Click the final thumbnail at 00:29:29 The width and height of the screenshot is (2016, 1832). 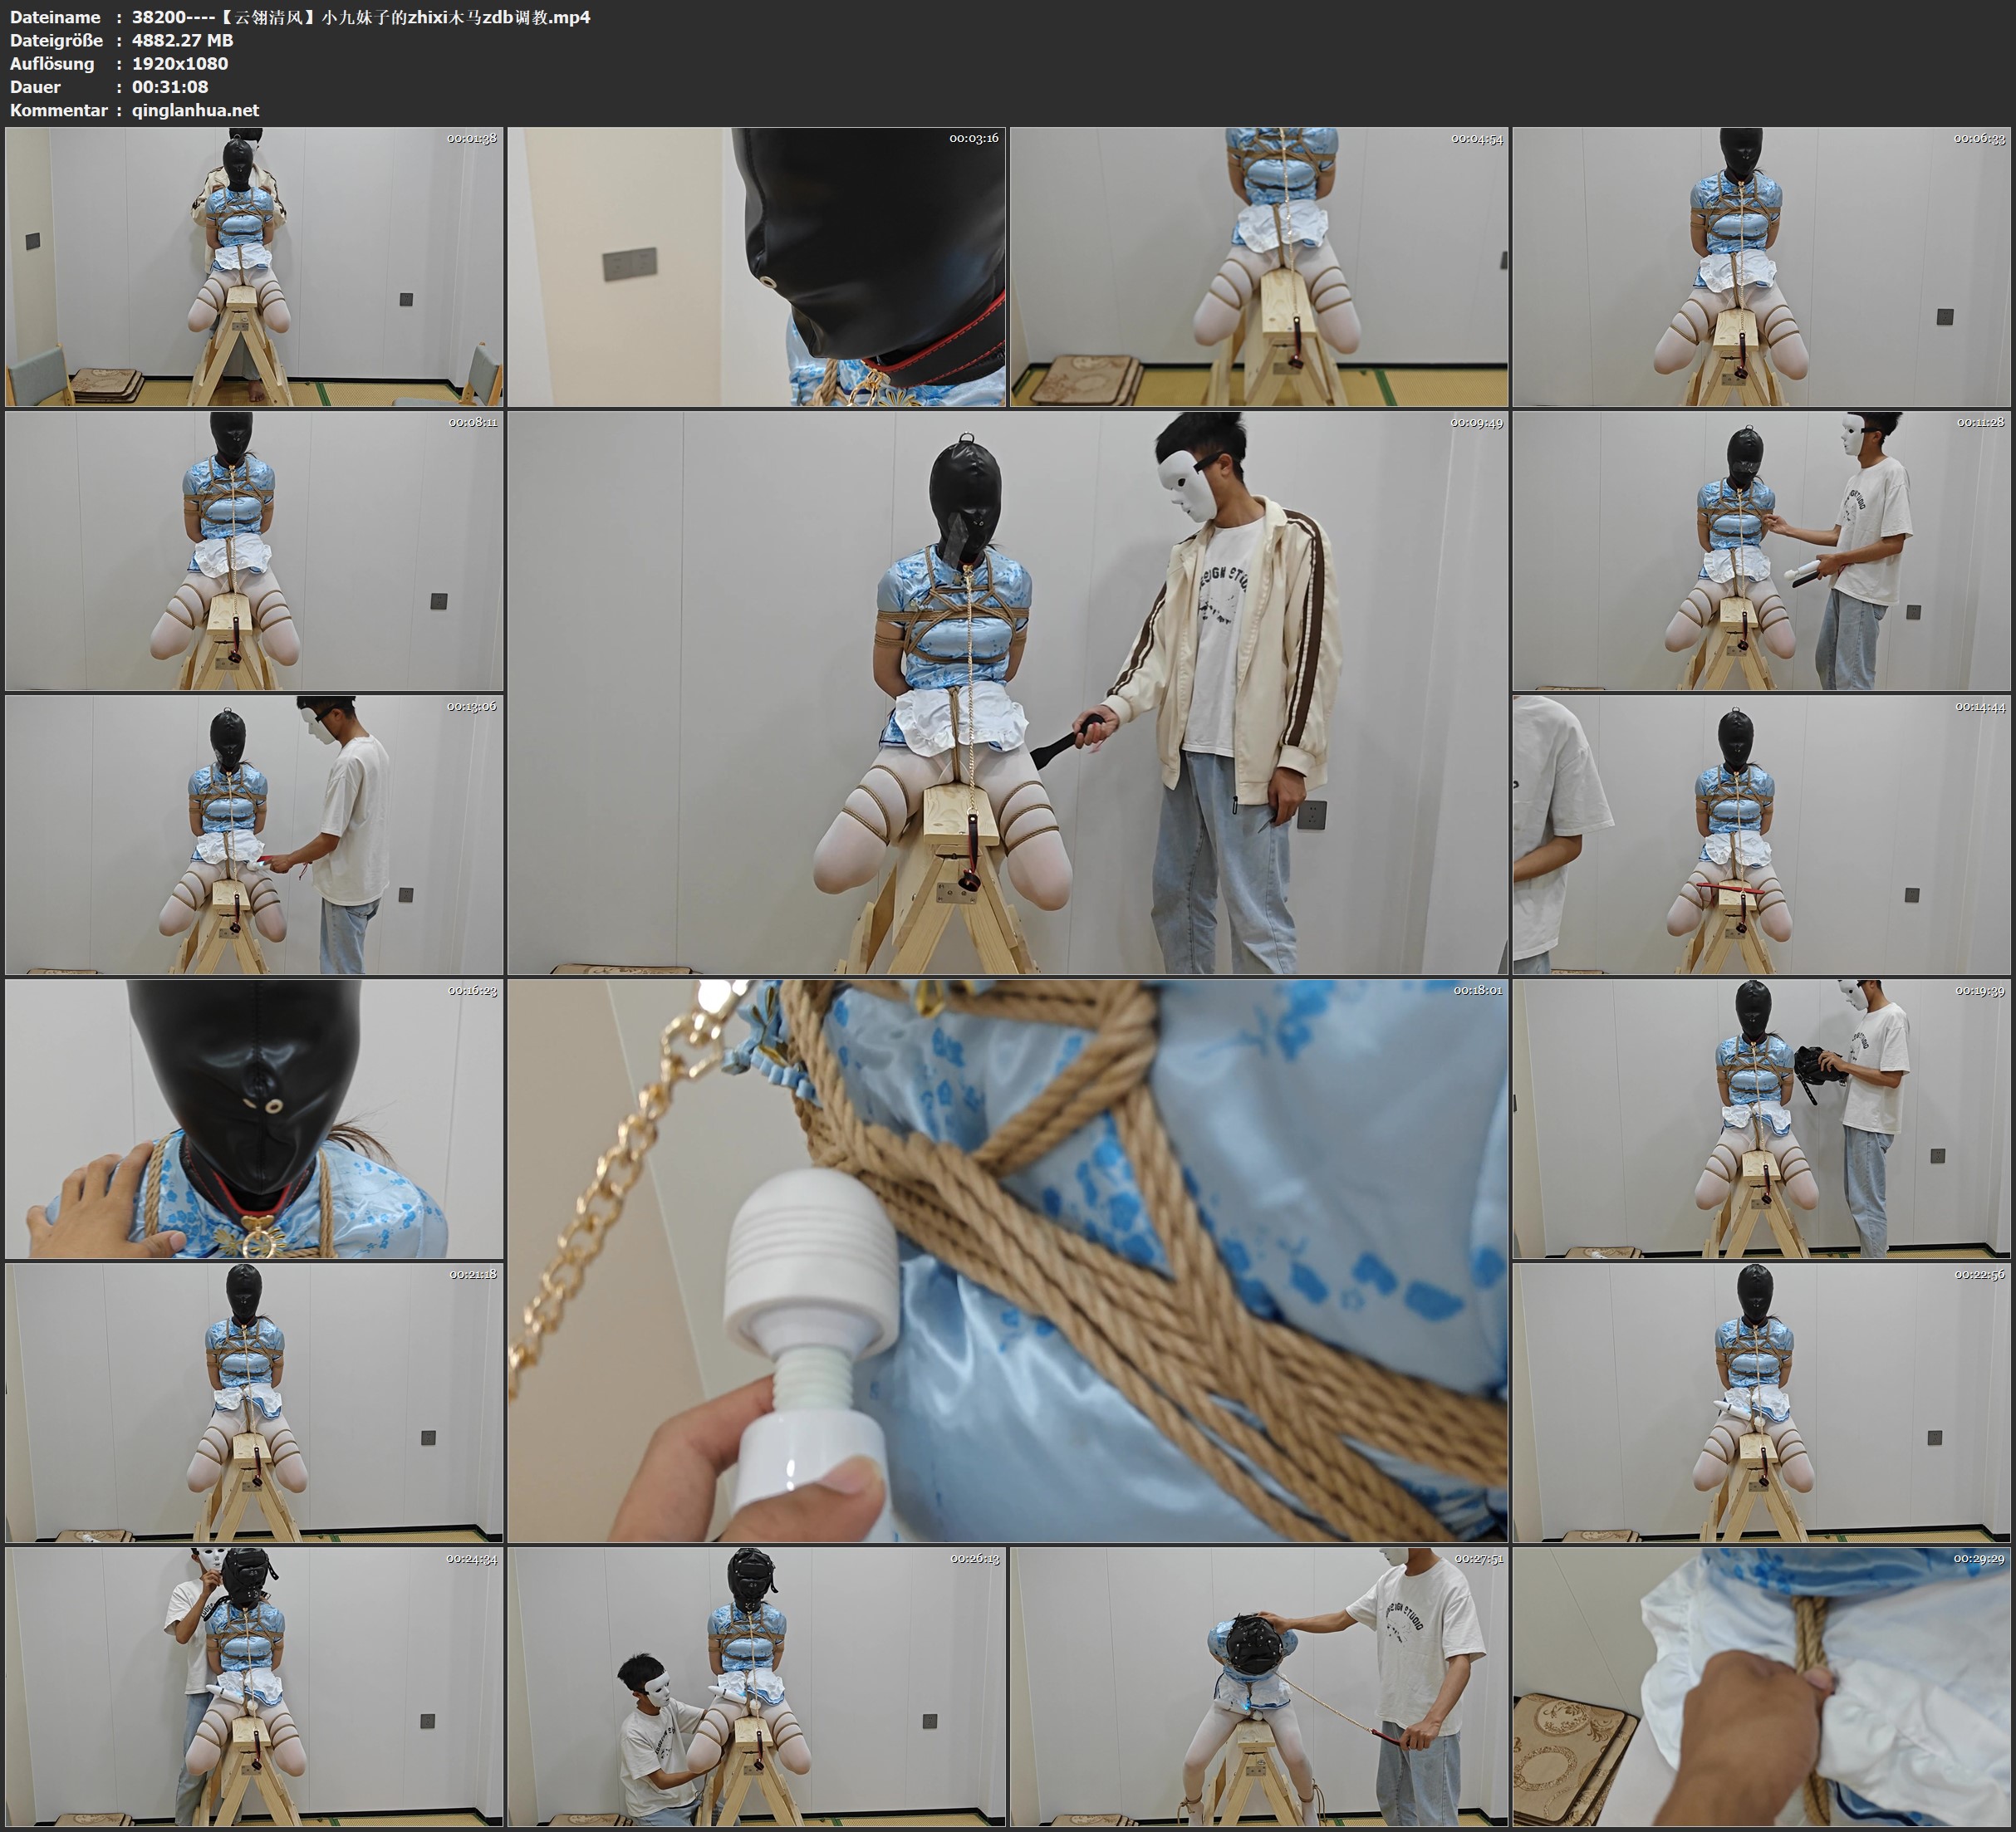(1762, 1686)
